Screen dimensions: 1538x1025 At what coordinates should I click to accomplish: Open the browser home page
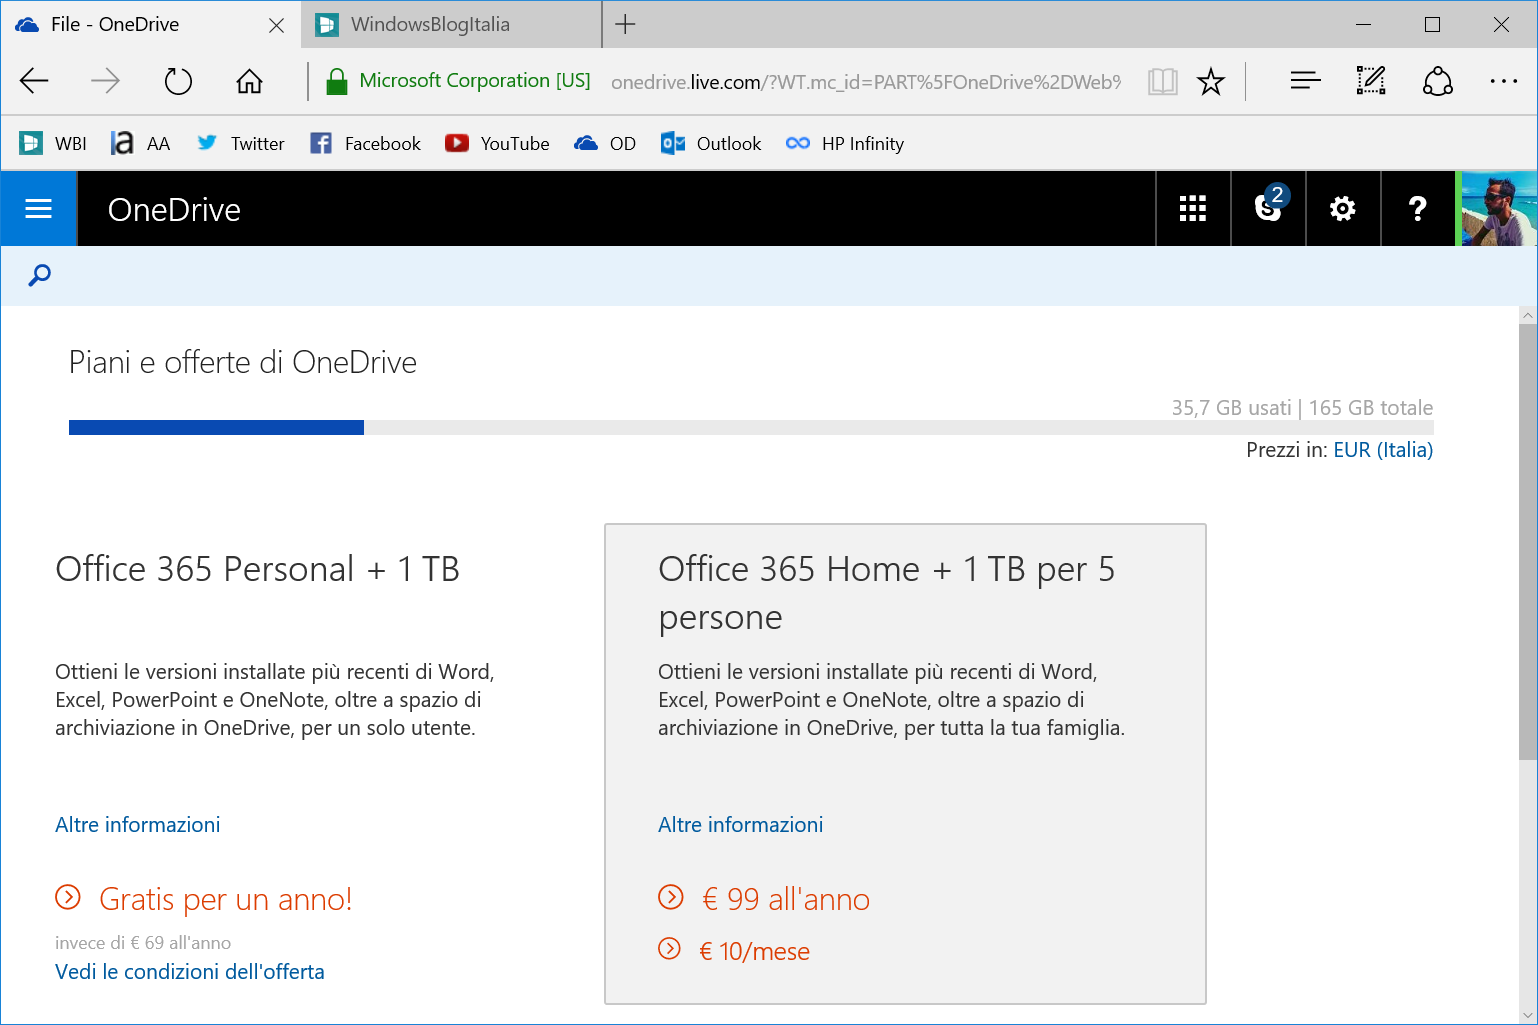[249, 81]
